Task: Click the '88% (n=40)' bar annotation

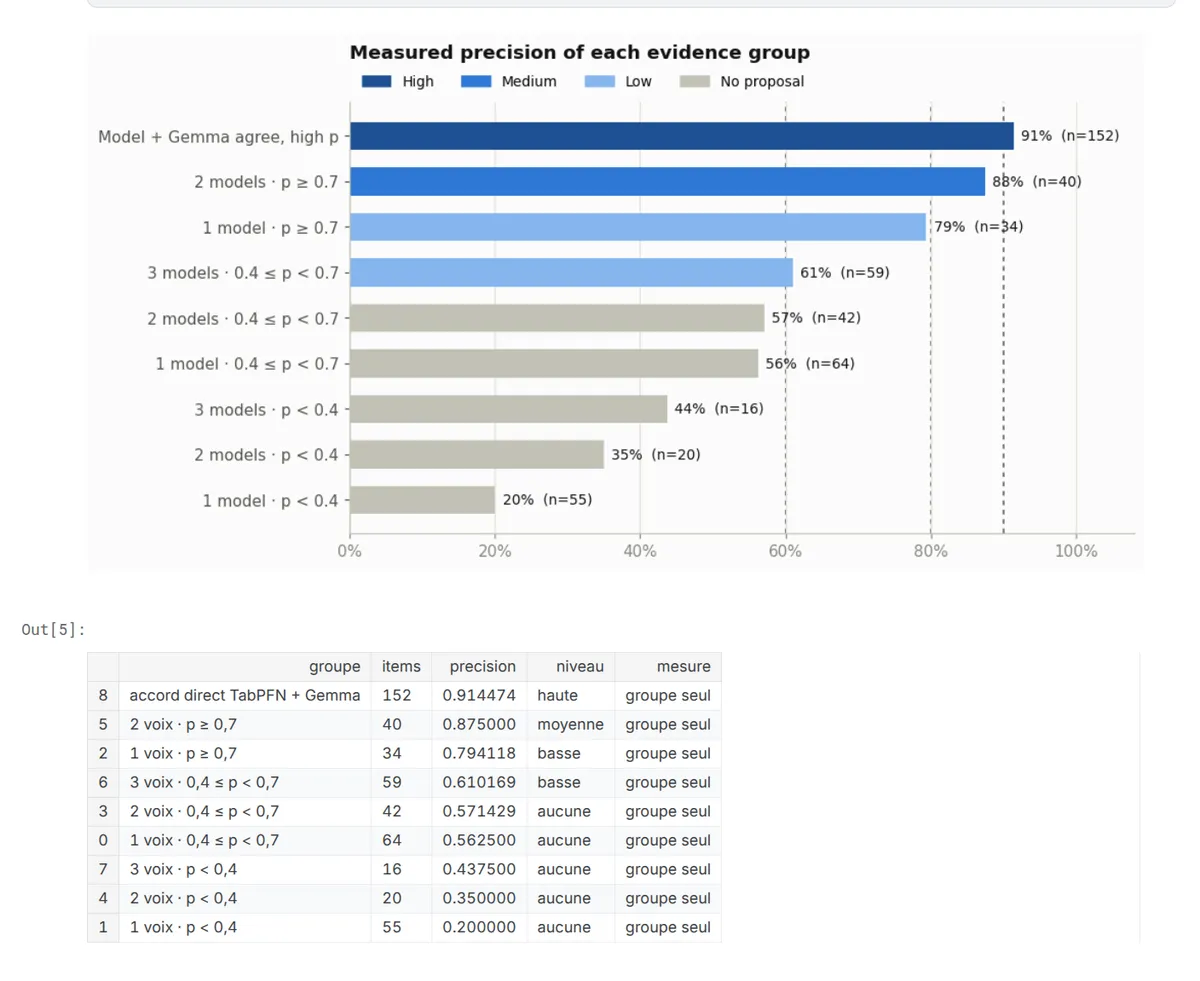Action: [1037, 182]
